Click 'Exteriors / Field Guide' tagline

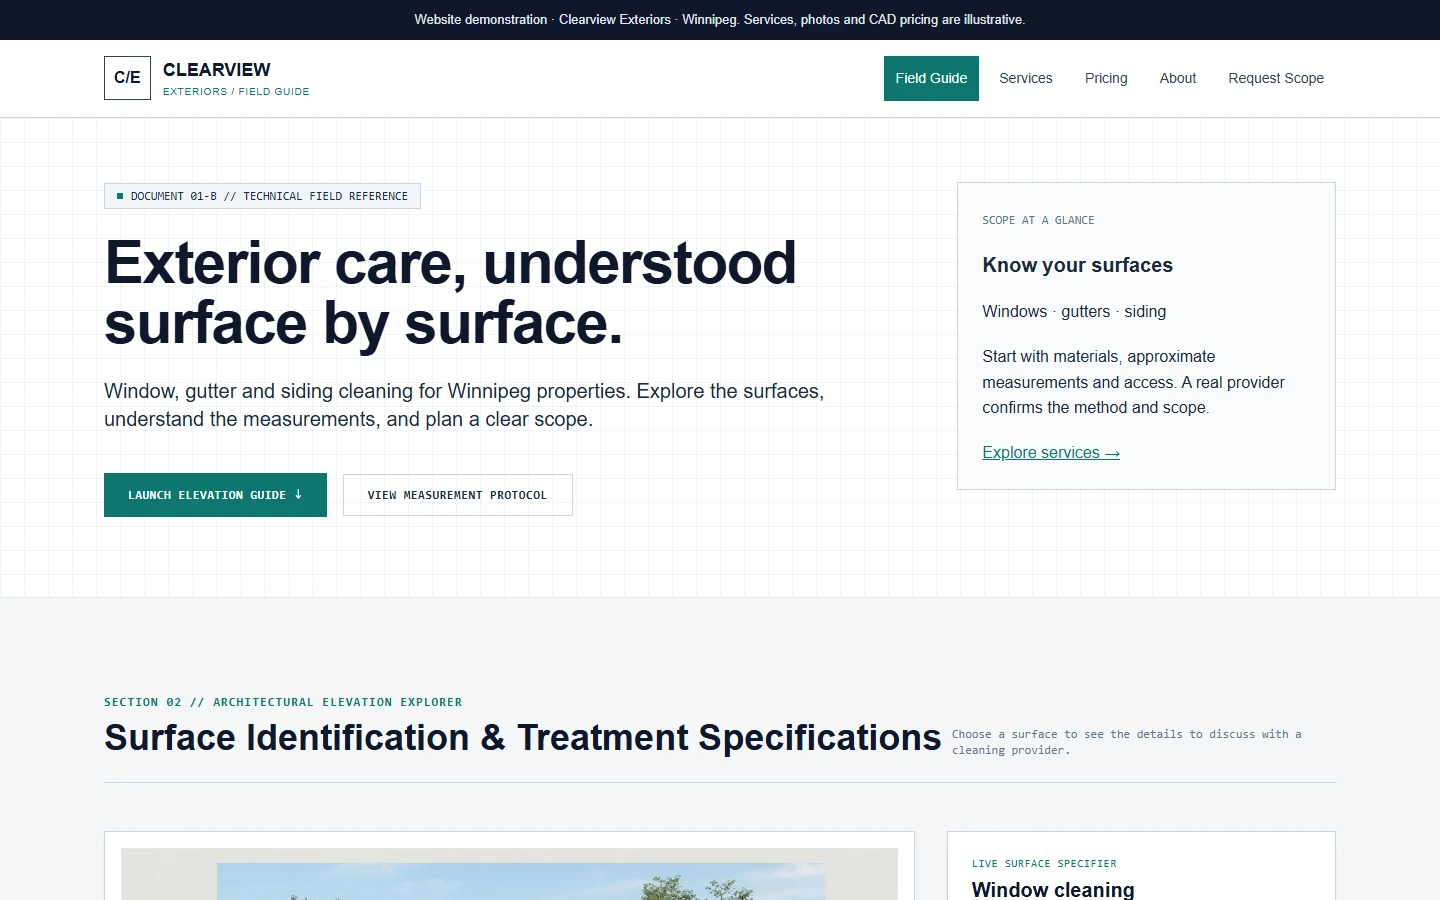pyautogui.click(x=236, y=92)
